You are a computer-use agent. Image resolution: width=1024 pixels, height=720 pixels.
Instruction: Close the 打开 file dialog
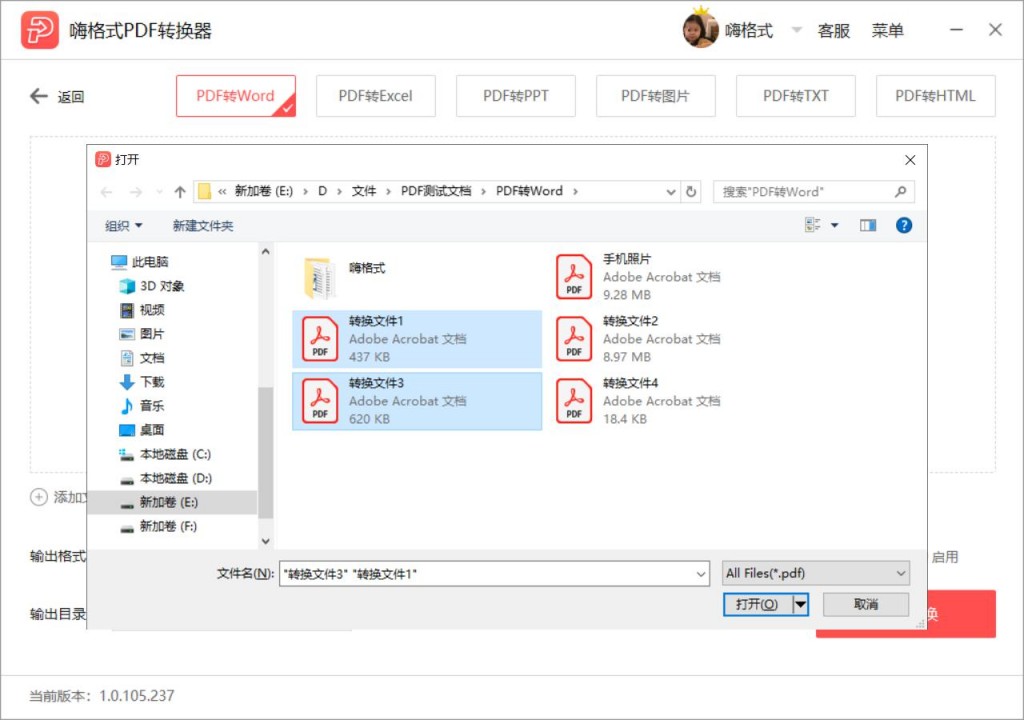(x=910, y=160)
